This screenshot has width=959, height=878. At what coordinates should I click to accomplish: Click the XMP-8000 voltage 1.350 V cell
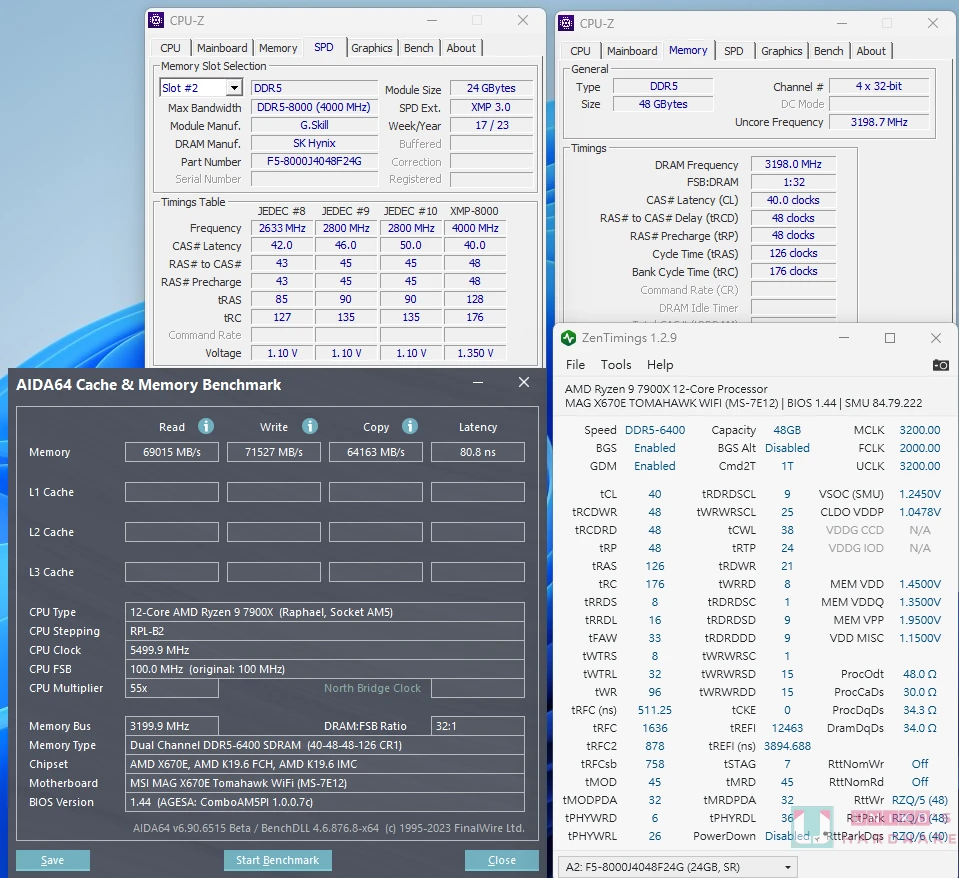point(475,353)
